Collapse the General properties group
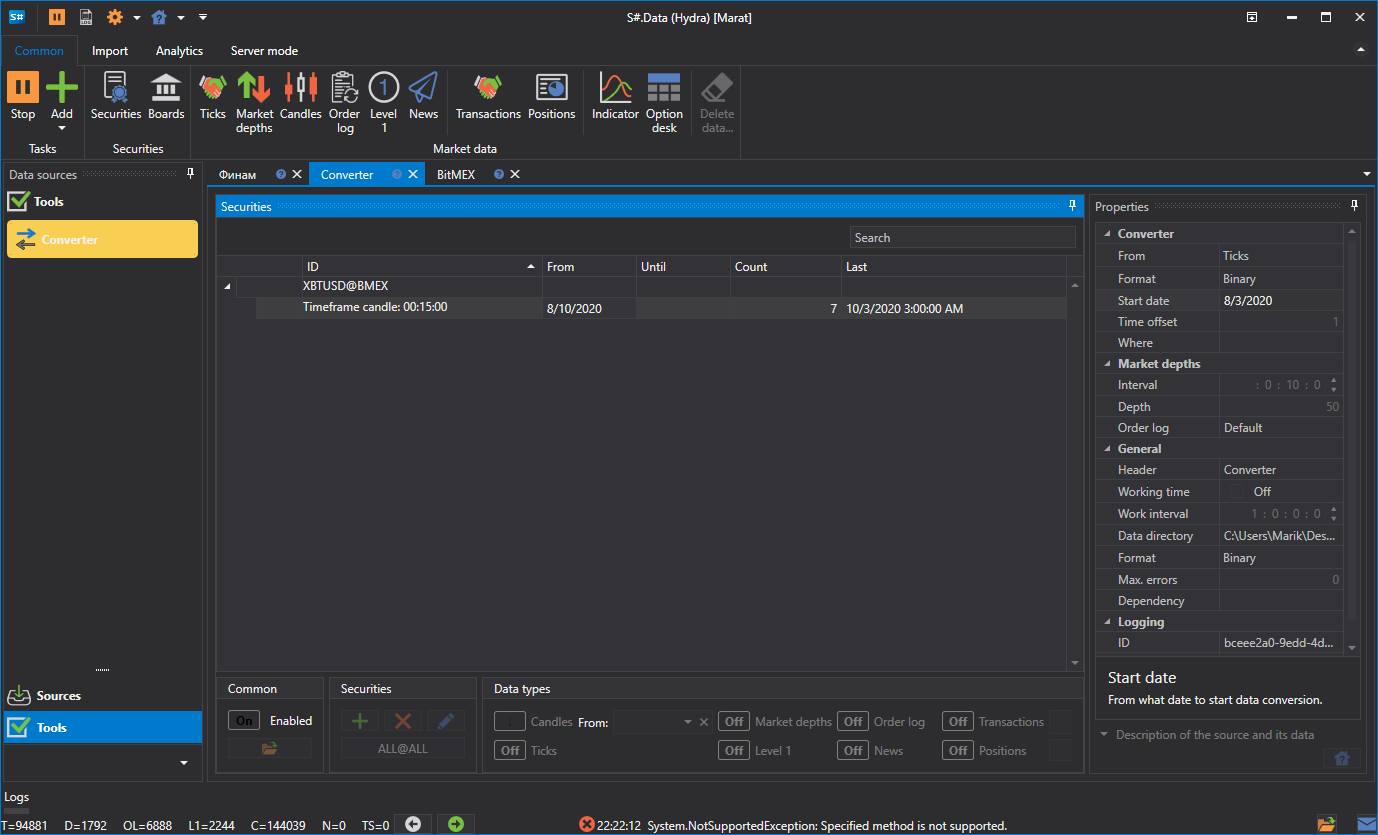The image size is (1378, 835). tap(1107, 449)
